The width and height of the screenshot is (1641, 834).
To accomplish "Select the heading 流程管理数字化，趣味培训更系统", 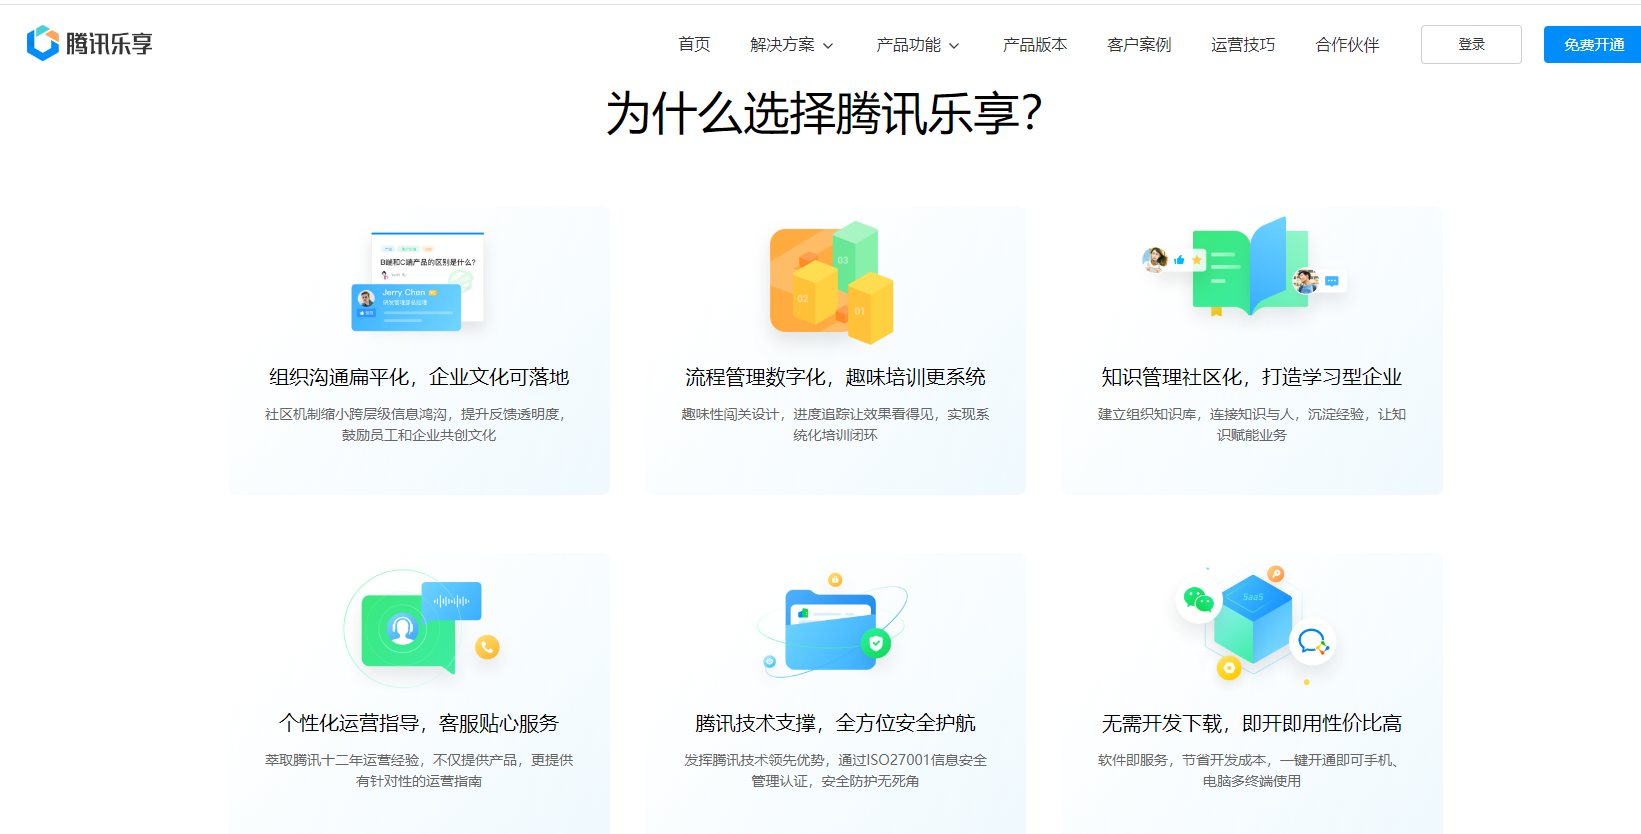I will (835, 377).
